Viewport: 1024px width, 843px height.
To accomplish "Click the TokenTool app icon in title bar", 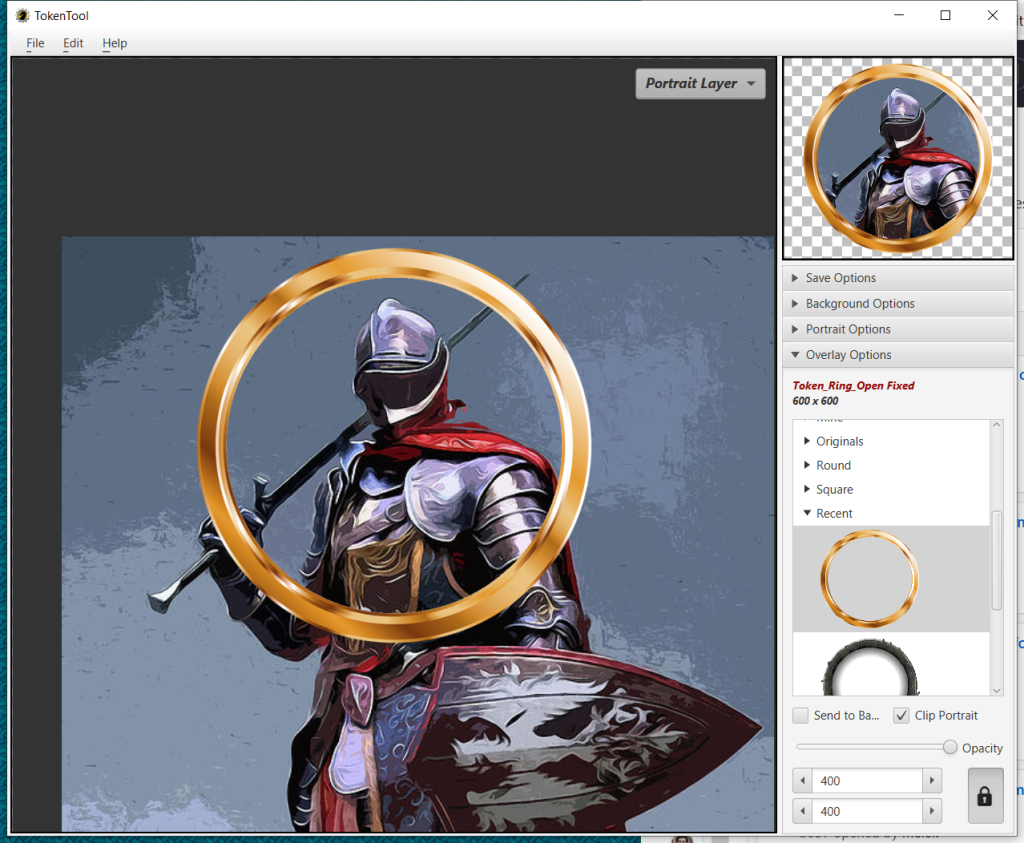I will click(21, 15).
